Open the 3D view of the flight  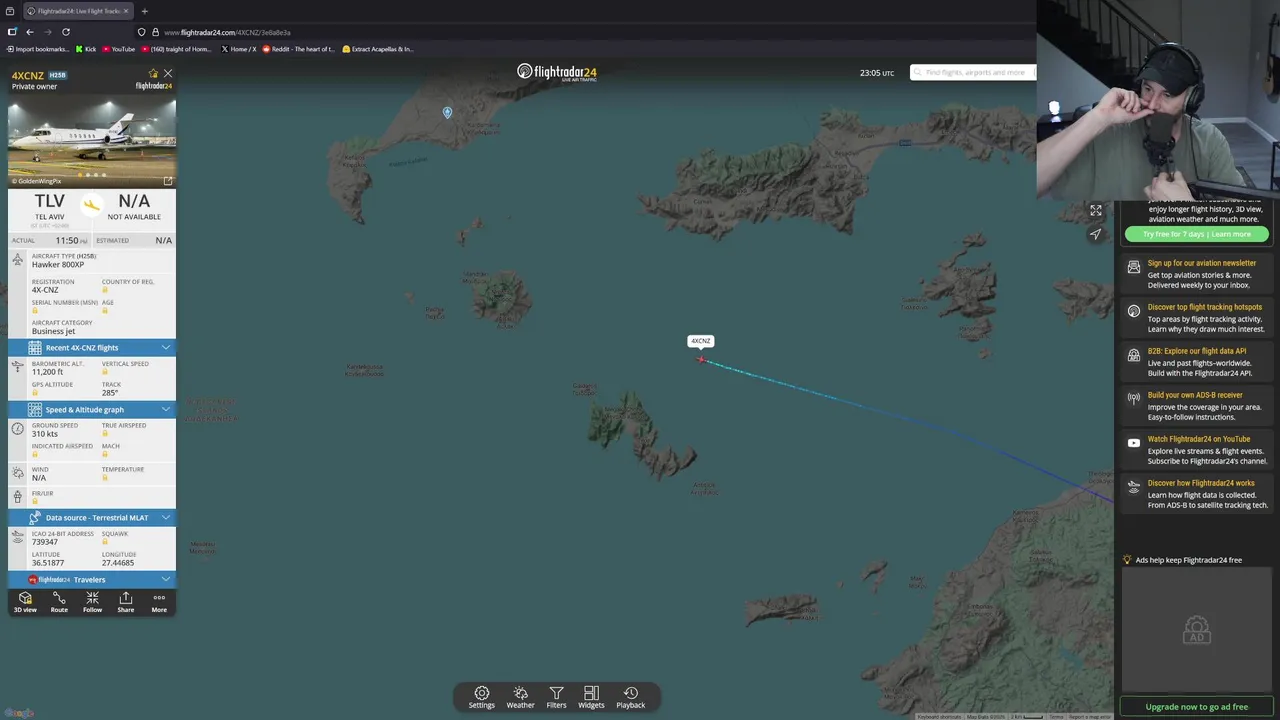(25, 602)
